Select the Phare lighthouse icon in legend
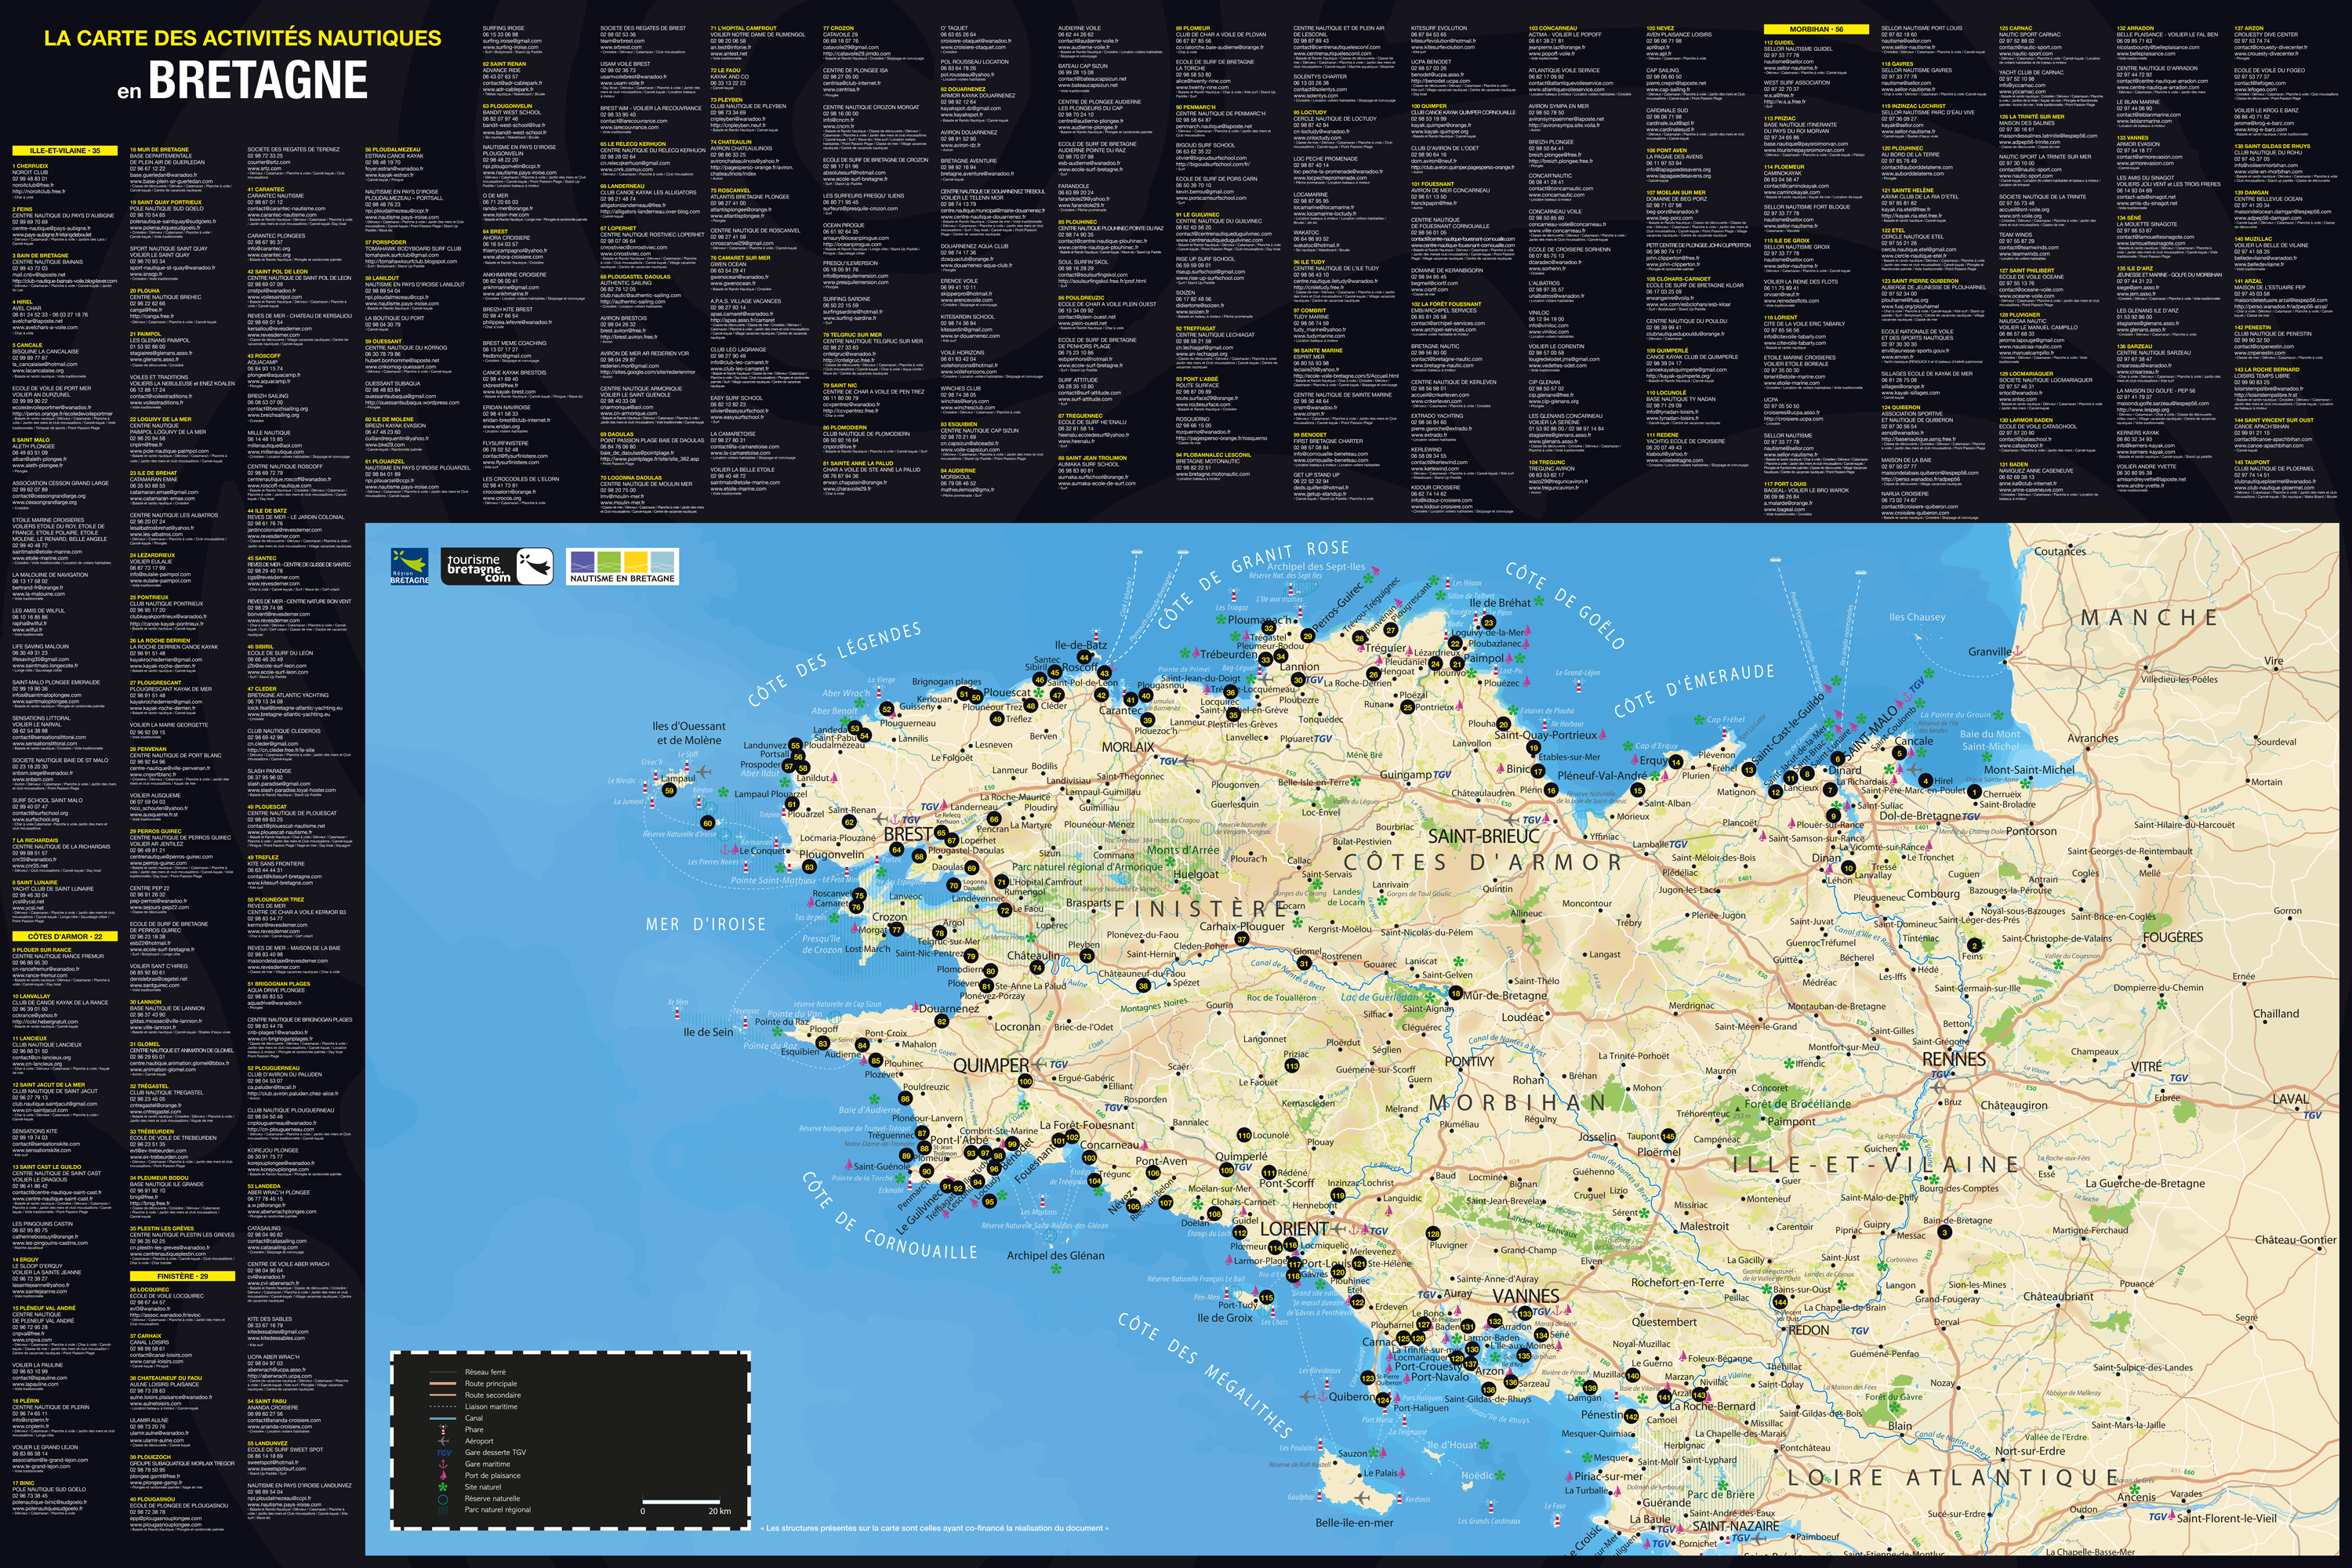2352x1568 pixels. click(444, 1430)
